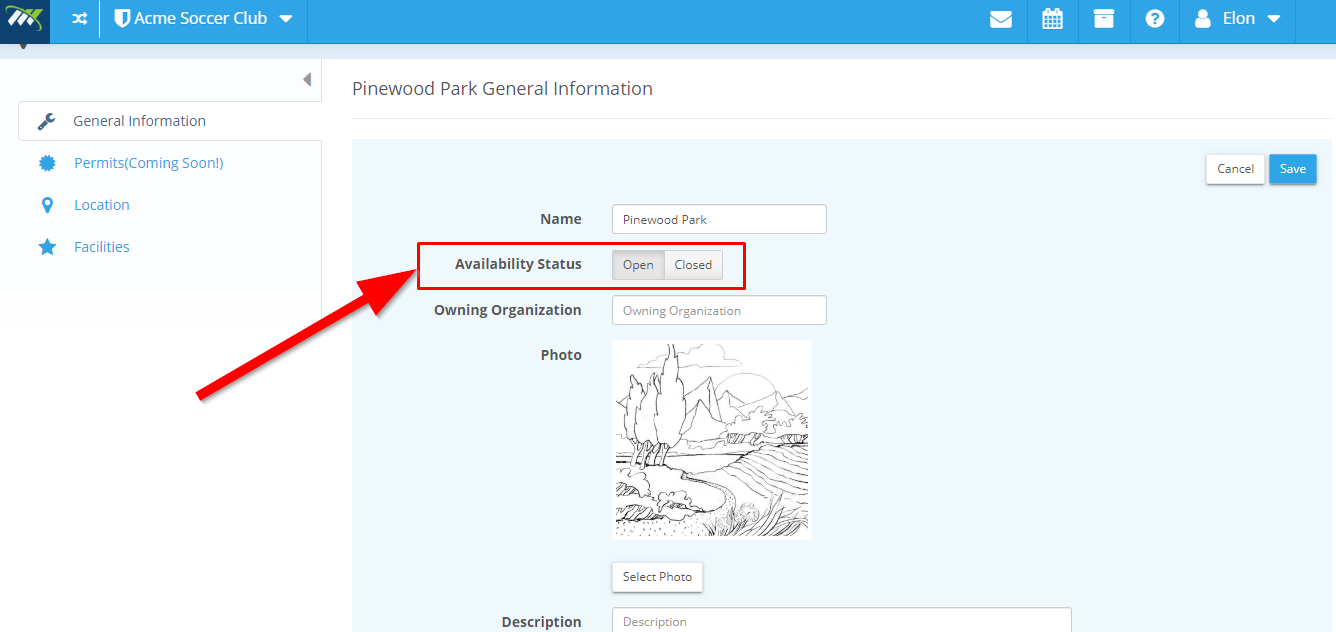This screenshot has width=1336, height=632.
Task: Click the shuffle switch icon in header
Action: click(x=79, y=19)
